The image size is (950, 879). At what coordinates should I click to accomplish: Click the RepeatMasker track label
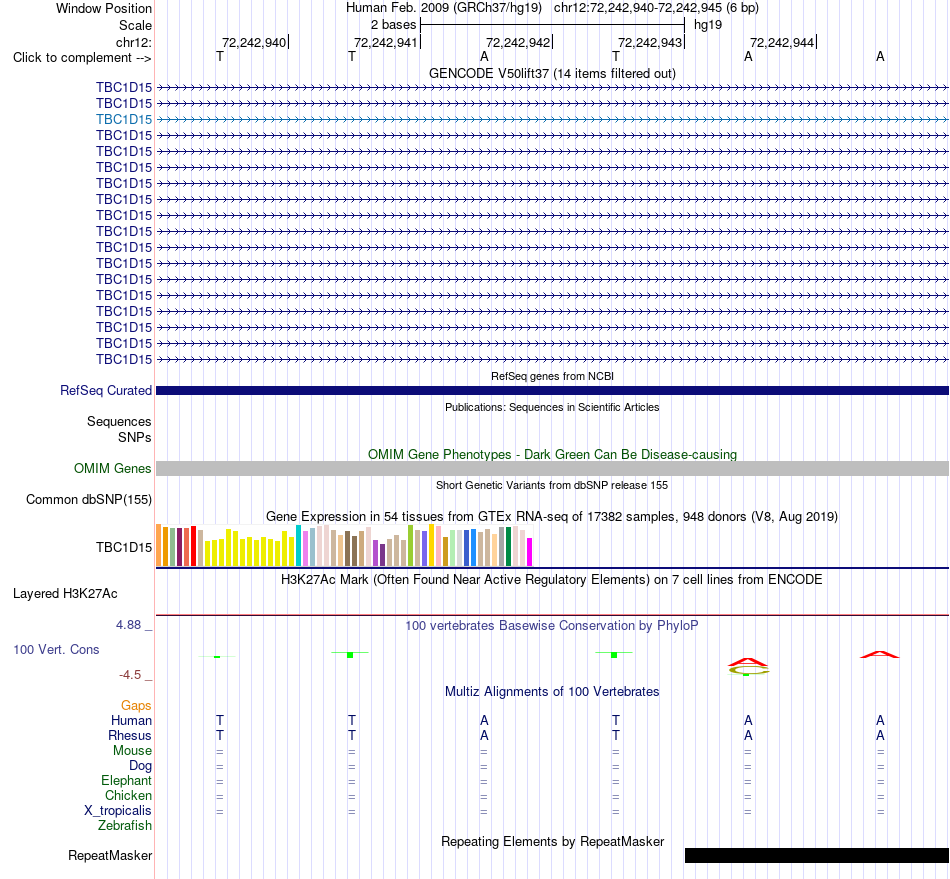coord(110,855)
